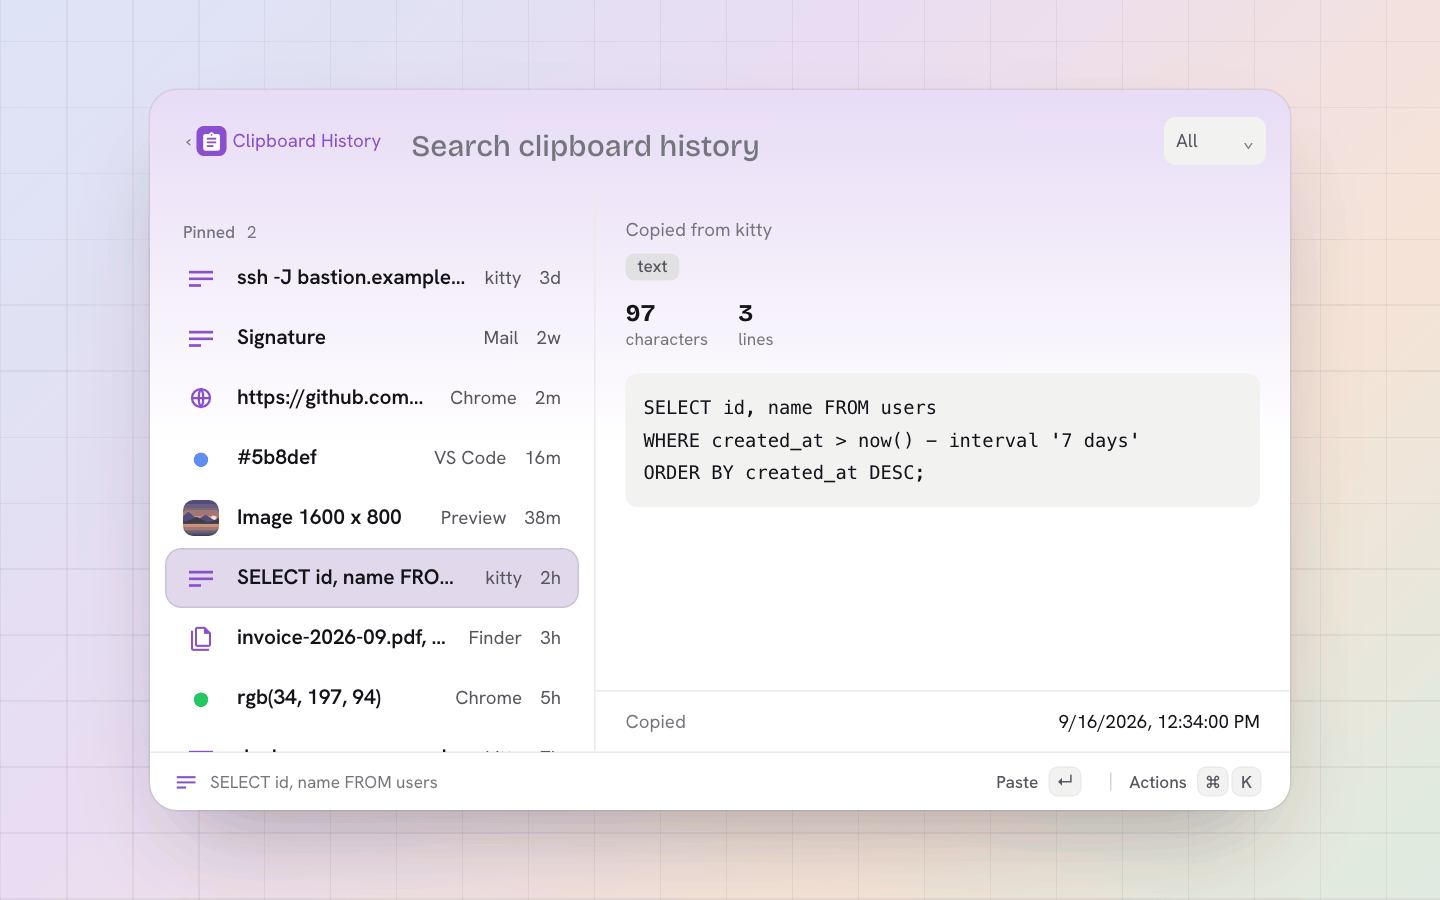Click the purple Clipboard History app icon
Screen dimensions: 1440x900
(211, 141)
